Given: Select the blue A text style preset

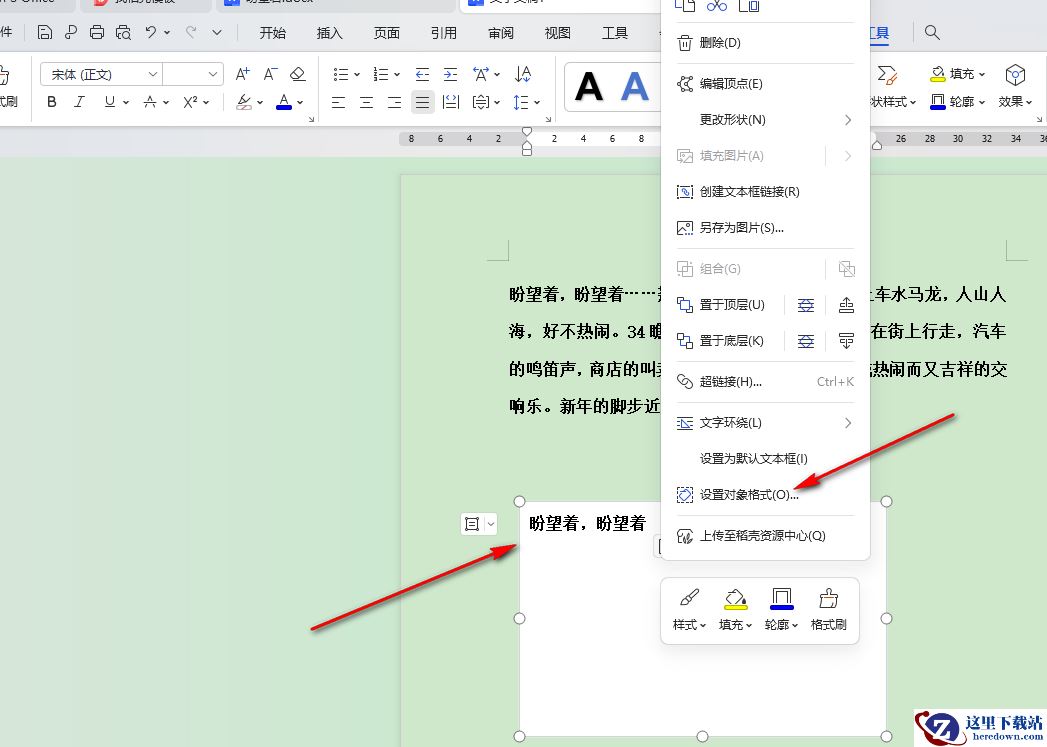Looking at the screenshot, I should [634, 86].
